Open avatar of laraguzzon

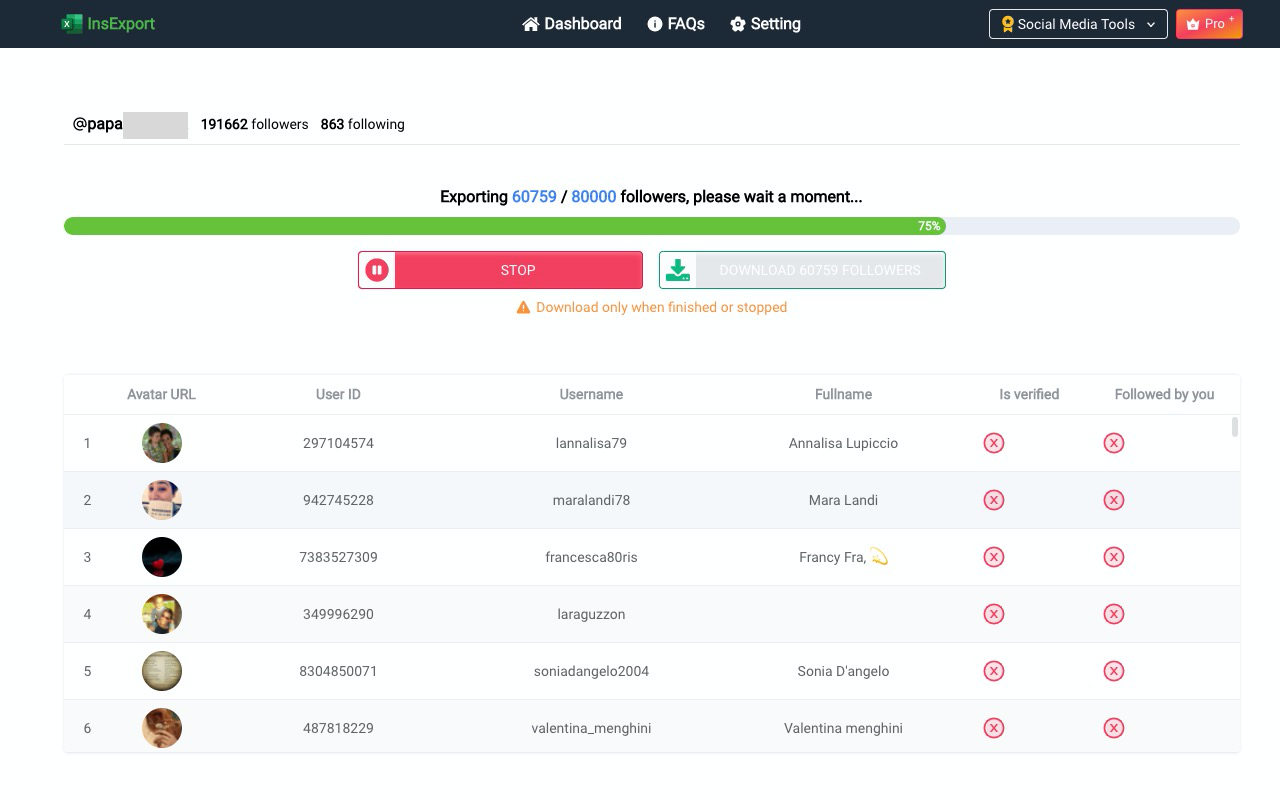pyautogui.click(x=162, y=614)
